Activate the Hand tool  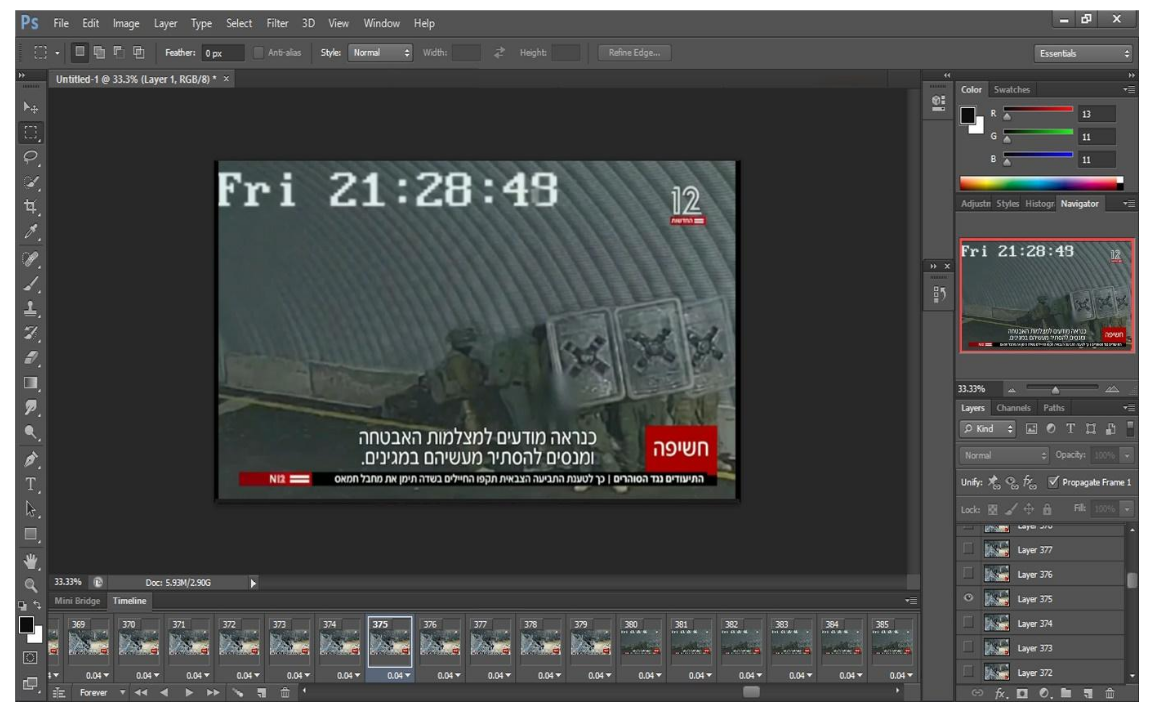click(x=30, y=560)
